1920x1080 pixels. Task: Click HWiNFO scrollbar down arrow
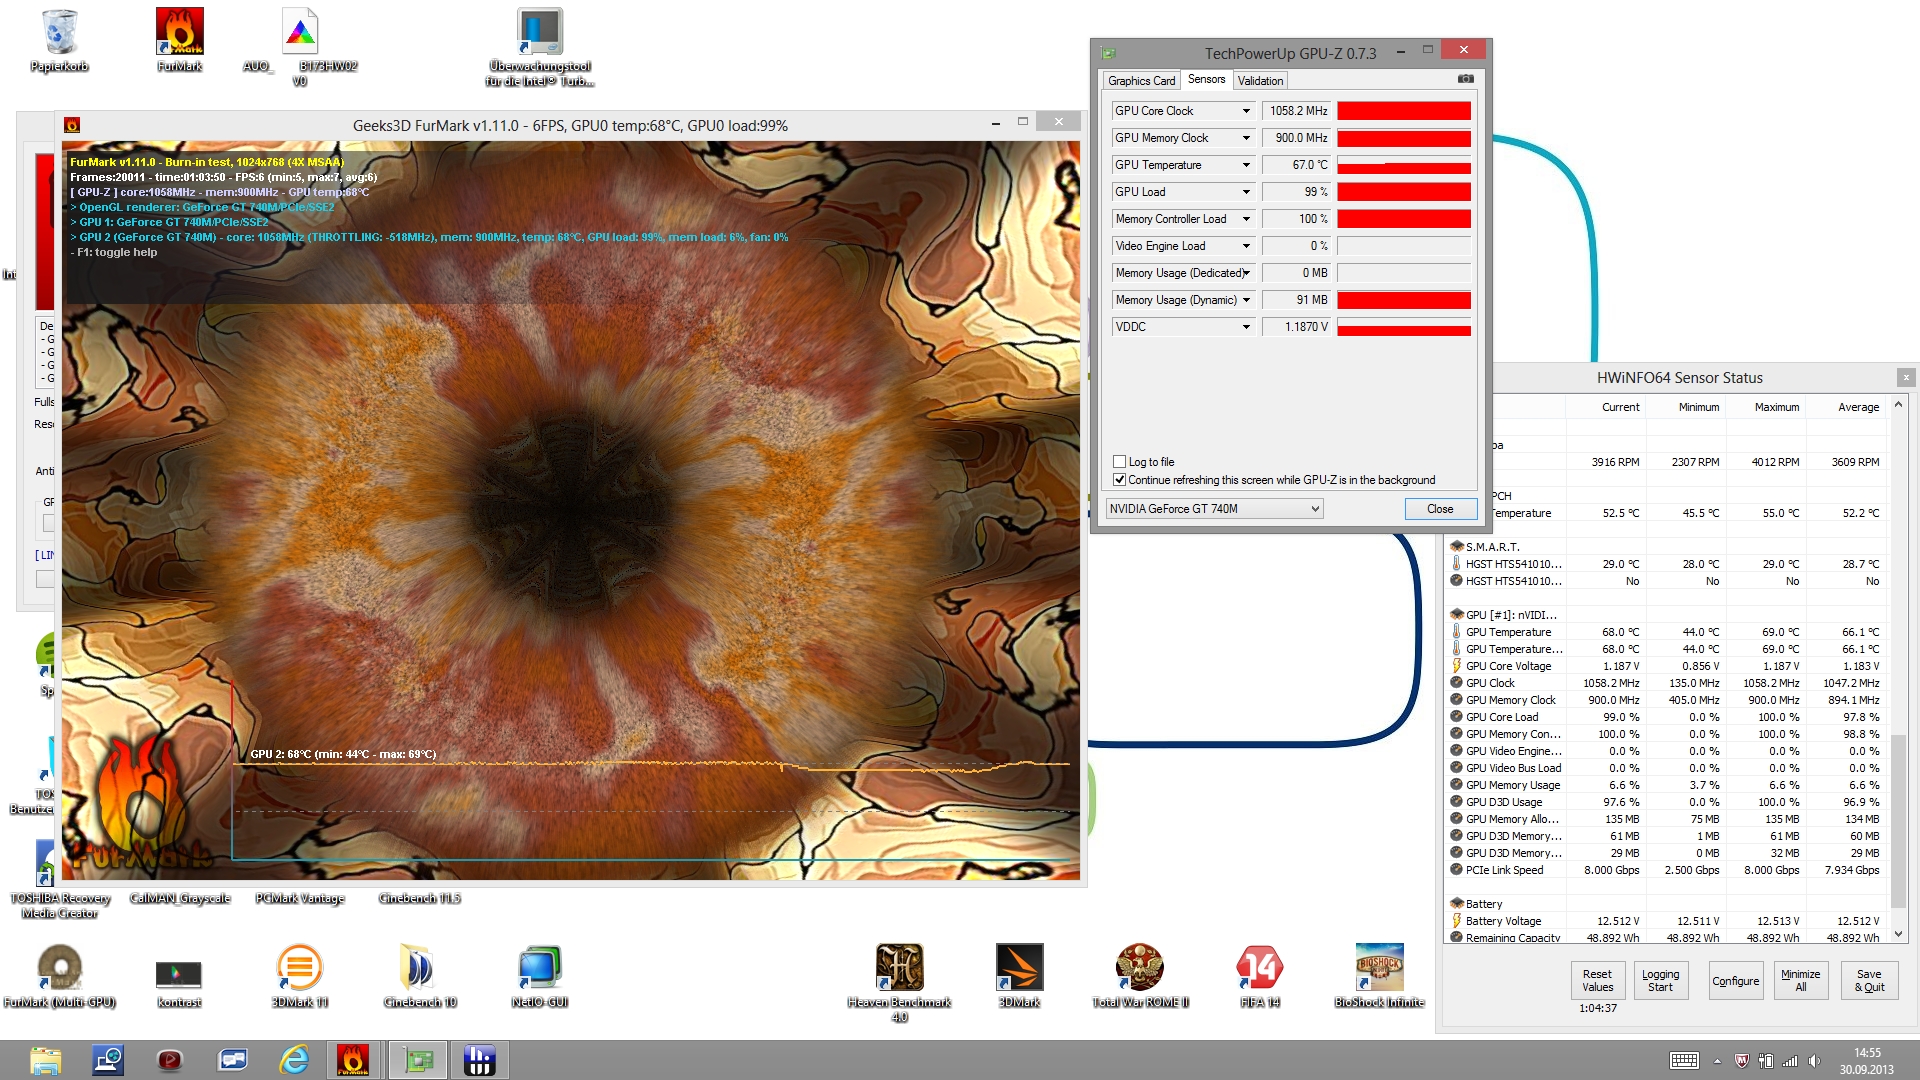[x=1898, y=935]
